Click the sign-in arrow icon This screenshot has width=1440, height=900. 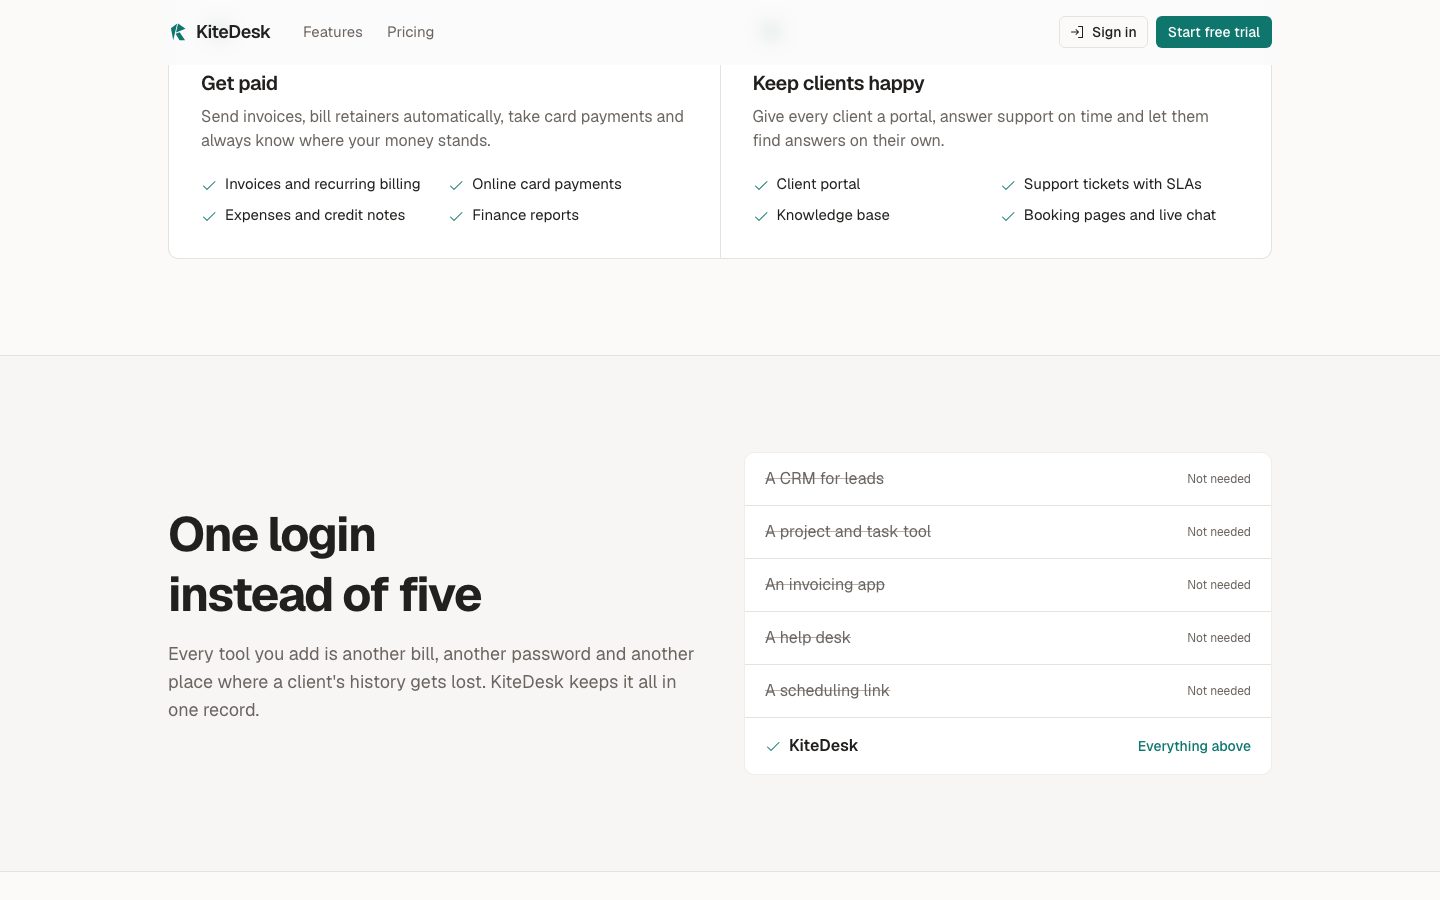pyautogui.click(x=1077, y=32)
